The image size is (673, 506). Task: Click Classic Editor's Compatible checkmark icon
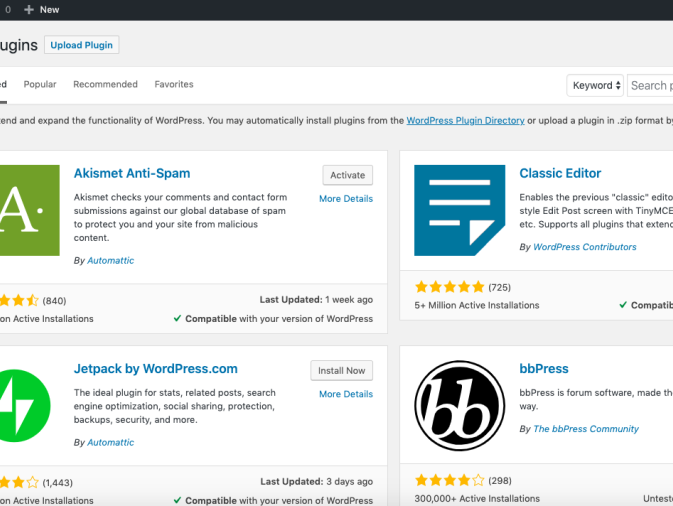[623, 305]
